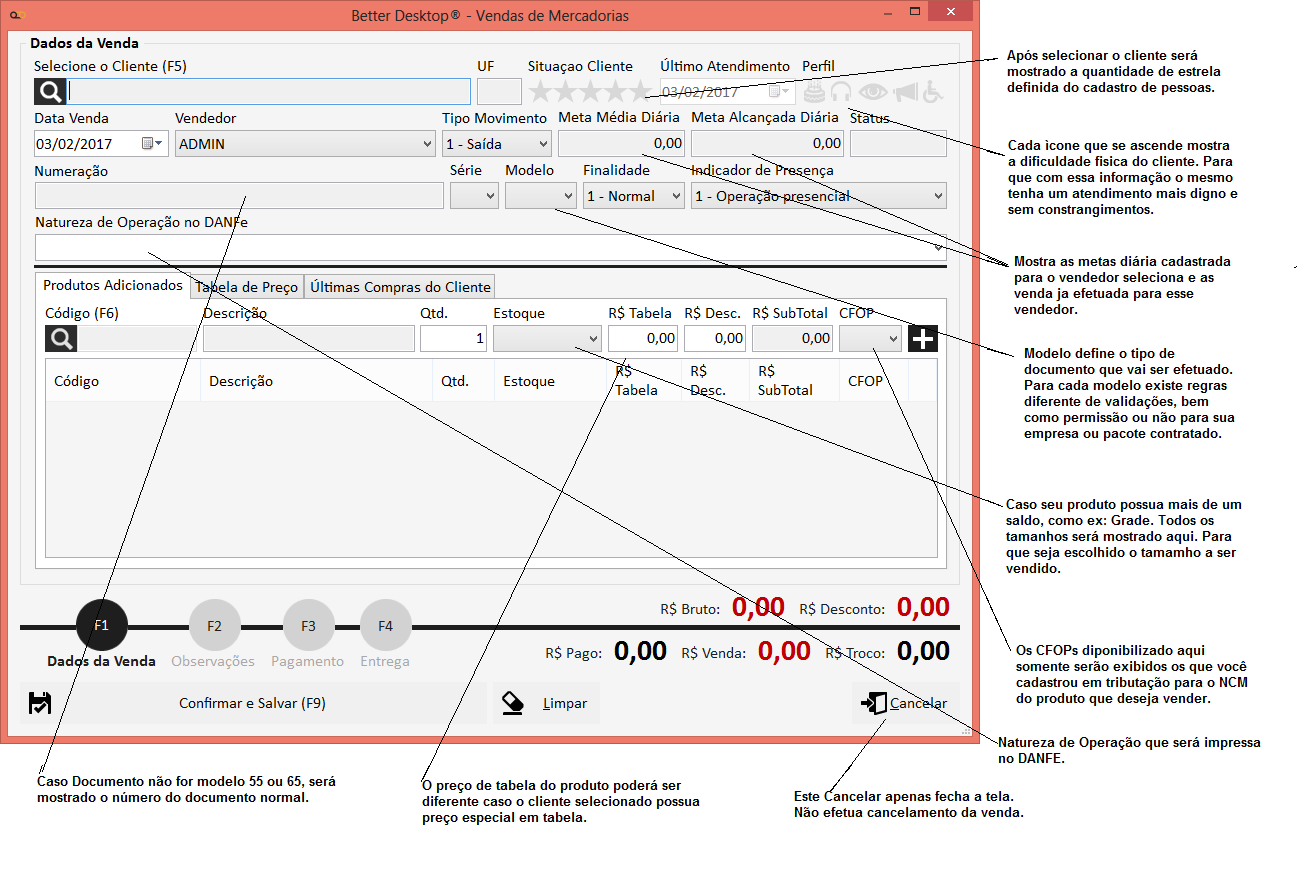The width and height of the screenshot is (1304, 870).
Task: Go to the F3 Pagamento step
Action: point(308,626)
